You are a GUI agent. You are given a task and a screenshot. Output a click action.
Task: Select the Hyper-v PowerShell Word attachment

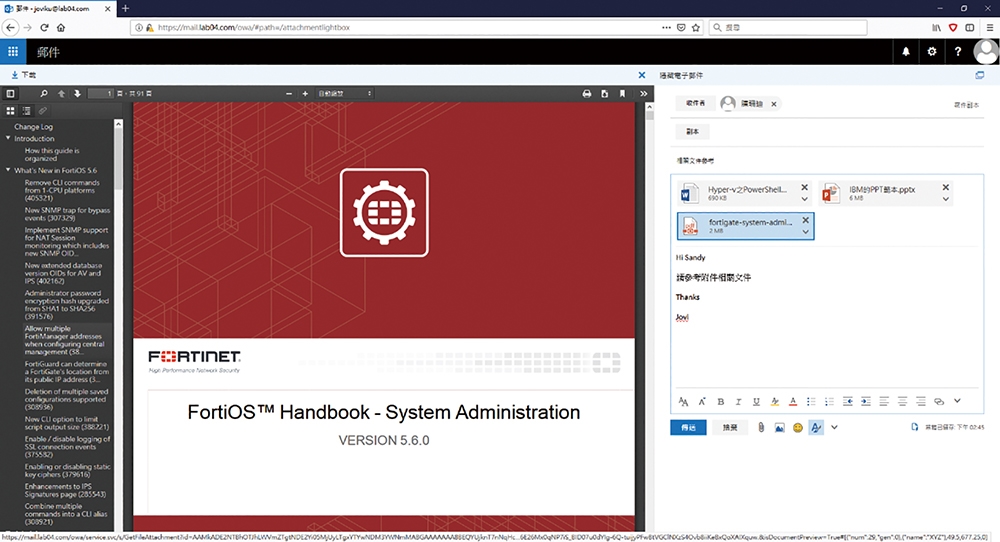744,193
